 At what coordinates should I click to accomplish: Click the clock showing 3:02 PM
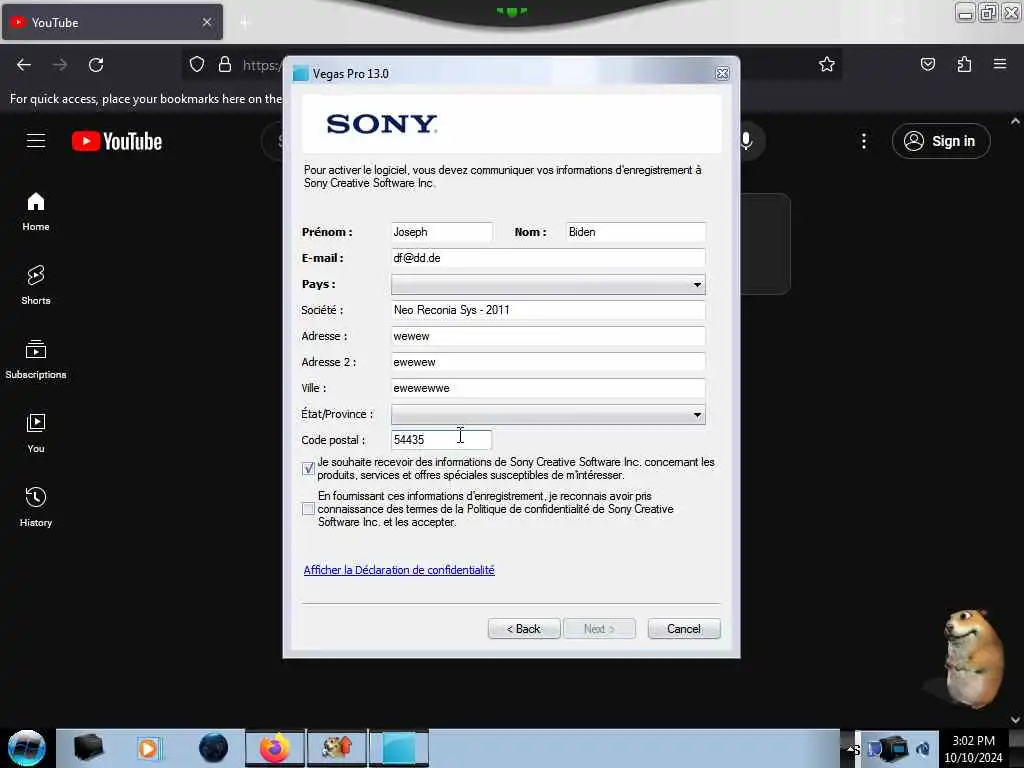973,741
